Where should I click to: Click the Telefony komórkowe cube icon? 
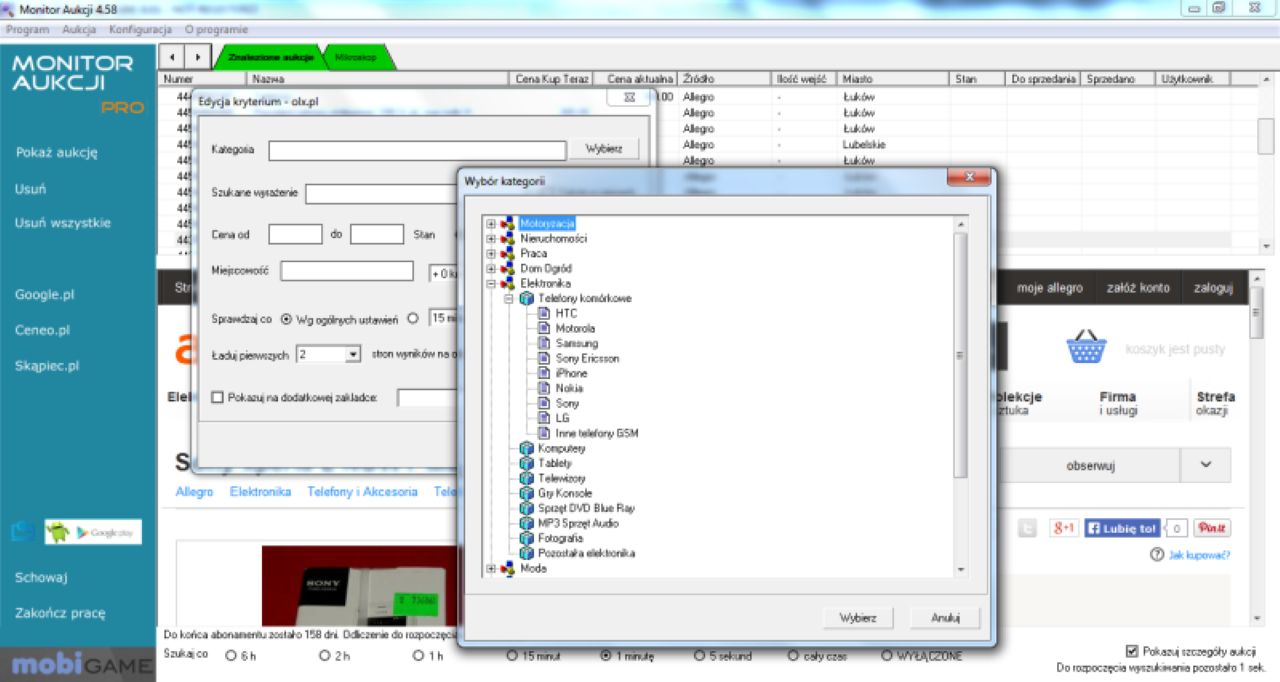click(526, 299)
